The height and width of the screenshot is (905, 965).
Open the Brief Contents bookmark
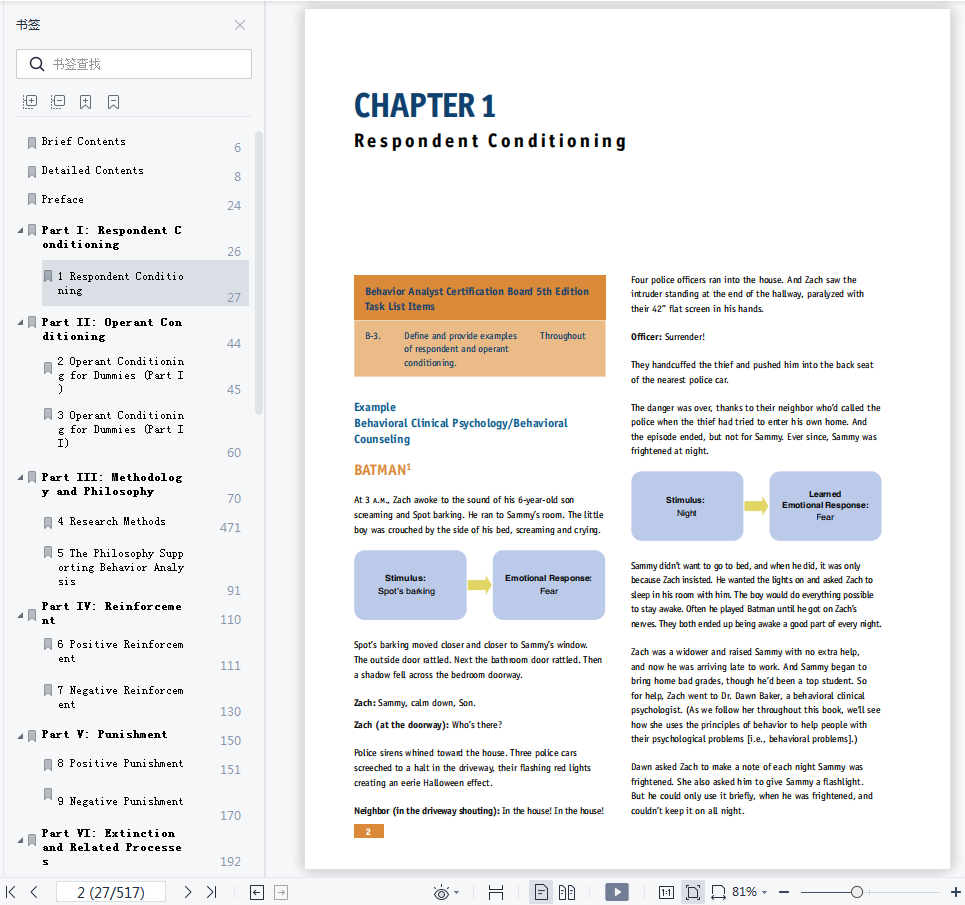pos(84,142)
